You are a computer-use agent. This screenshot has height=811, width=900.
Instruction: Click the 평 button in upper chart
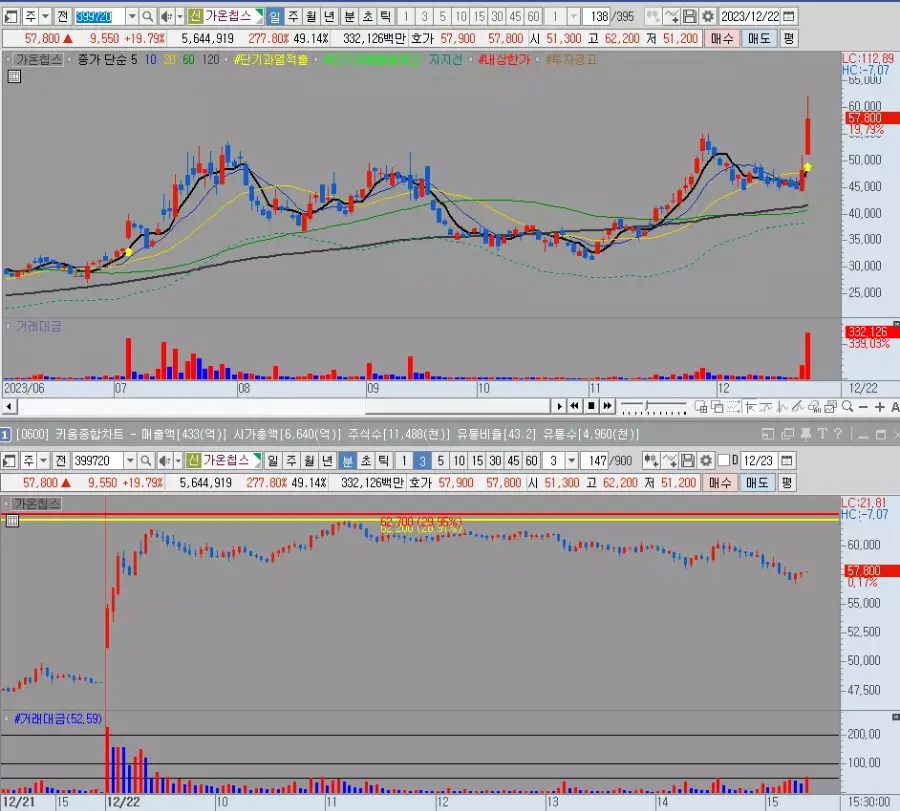coord(789,38)
